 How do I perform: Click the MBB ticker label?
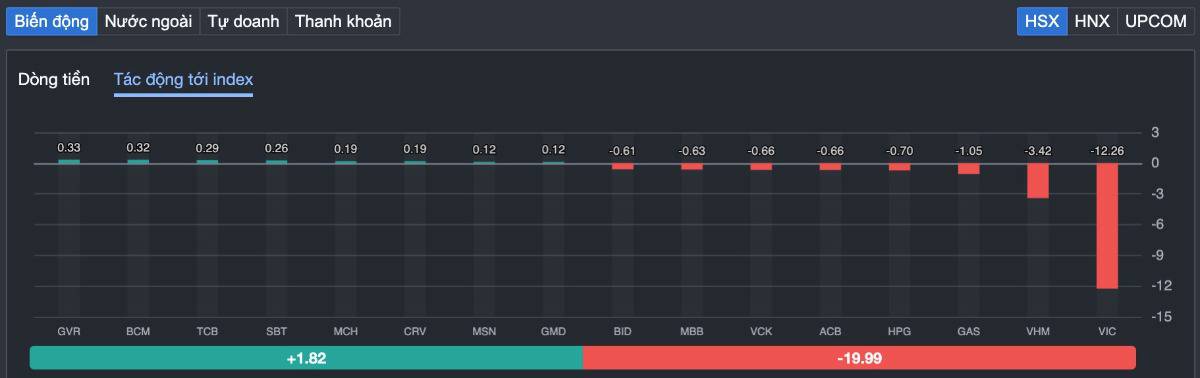[x=691, y=331]
